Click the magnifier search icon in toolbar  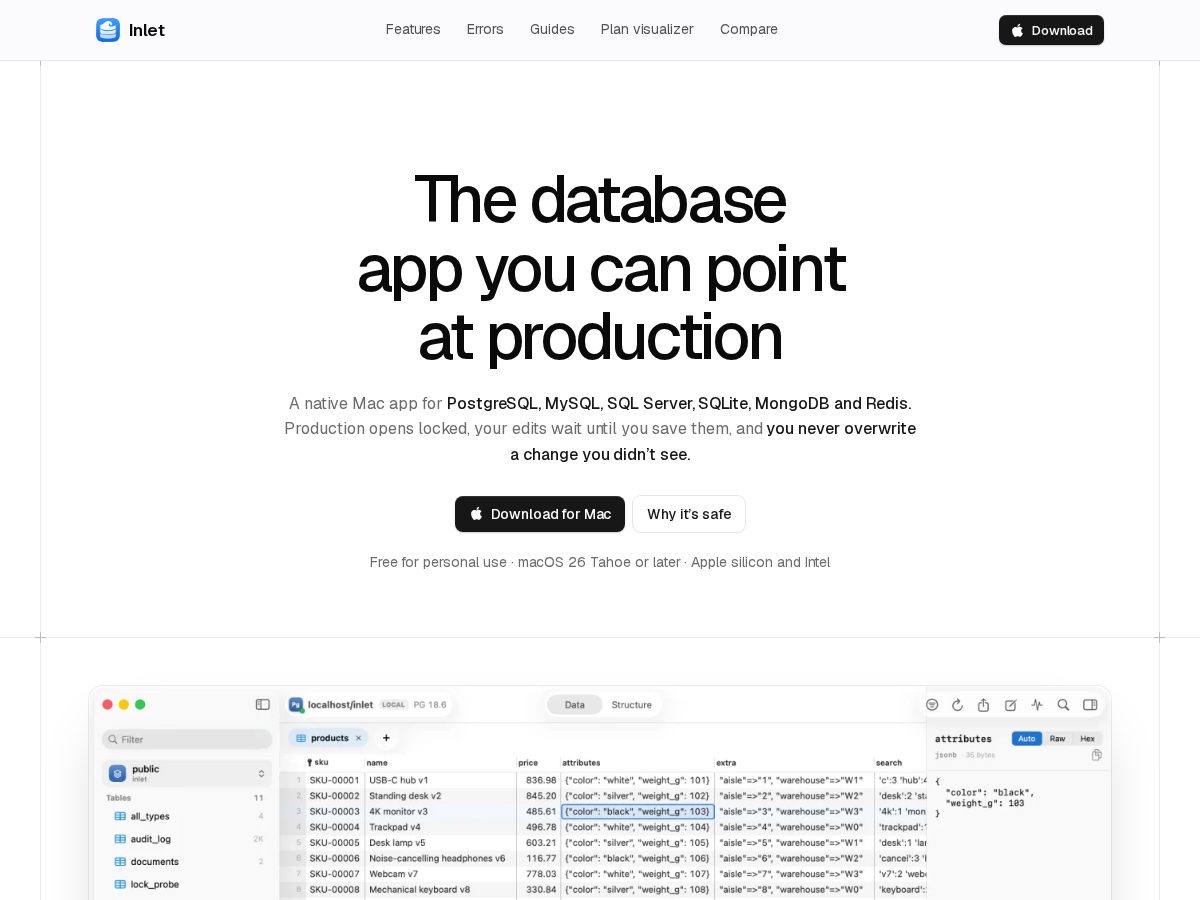click(1063, 705)
